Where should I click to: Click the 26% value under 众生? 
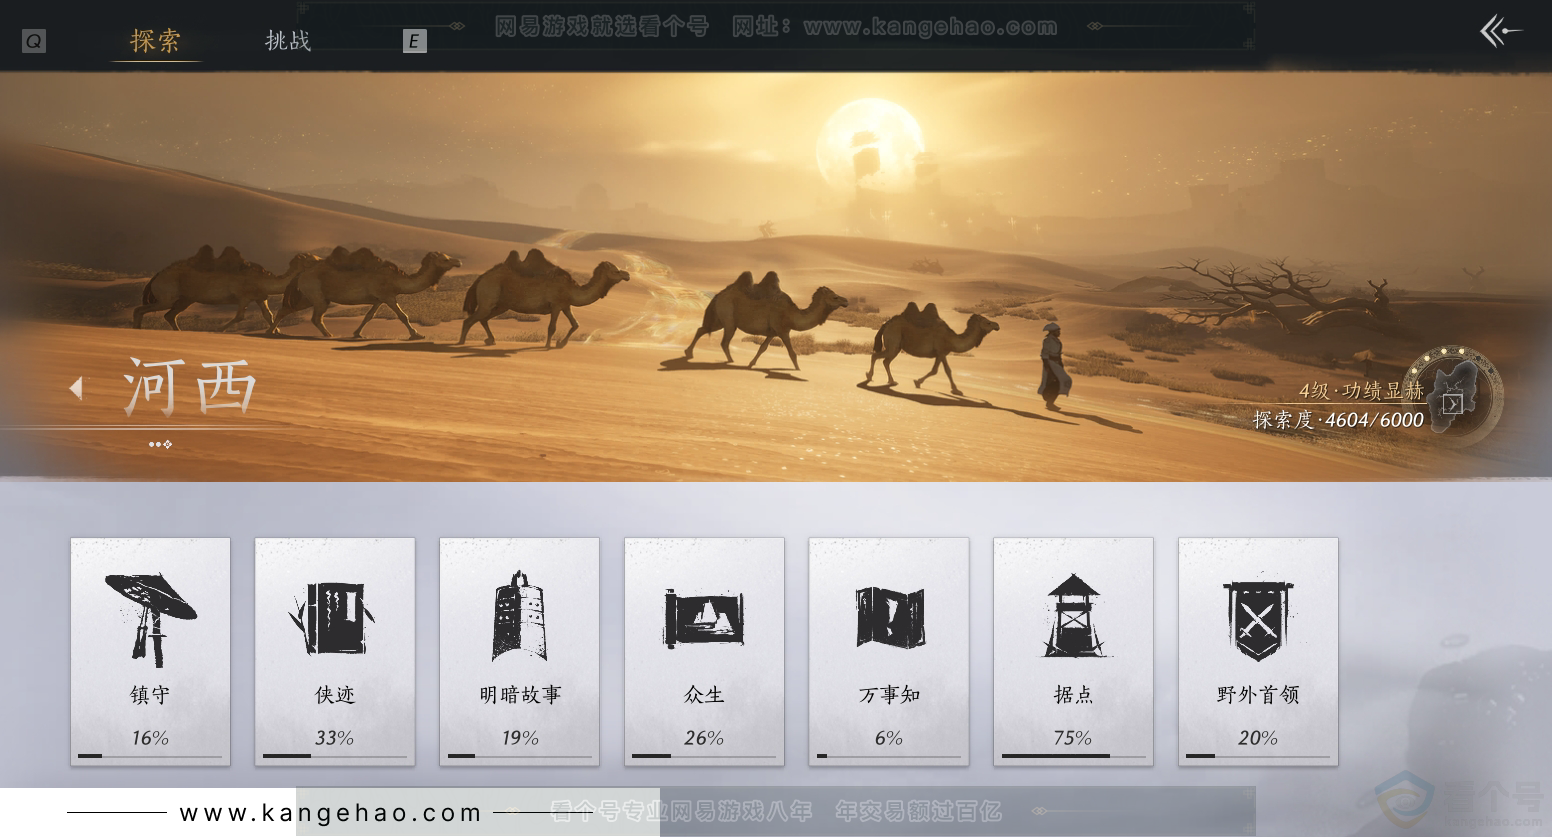tap(704, 738)
